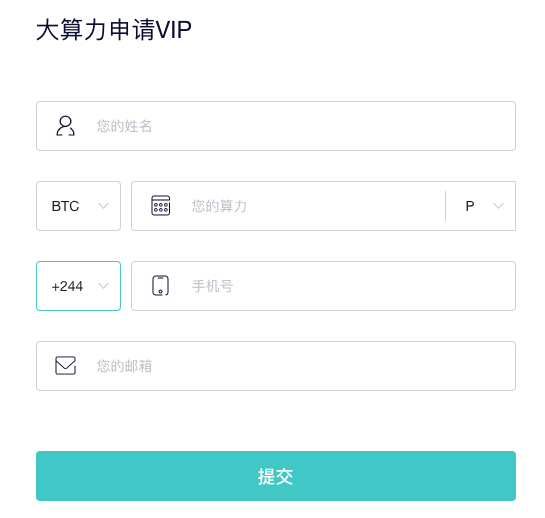Open the BTC coin type dropdown
This screenshot has height=518, width=545.
click(x=79, y=206)
